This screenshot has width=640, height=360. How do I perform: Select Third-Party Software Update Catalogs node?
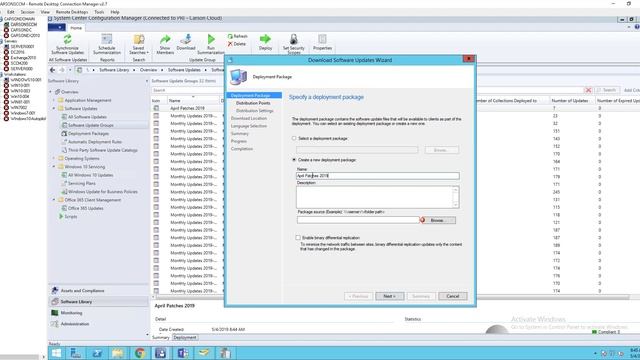[x=102, y=150]
